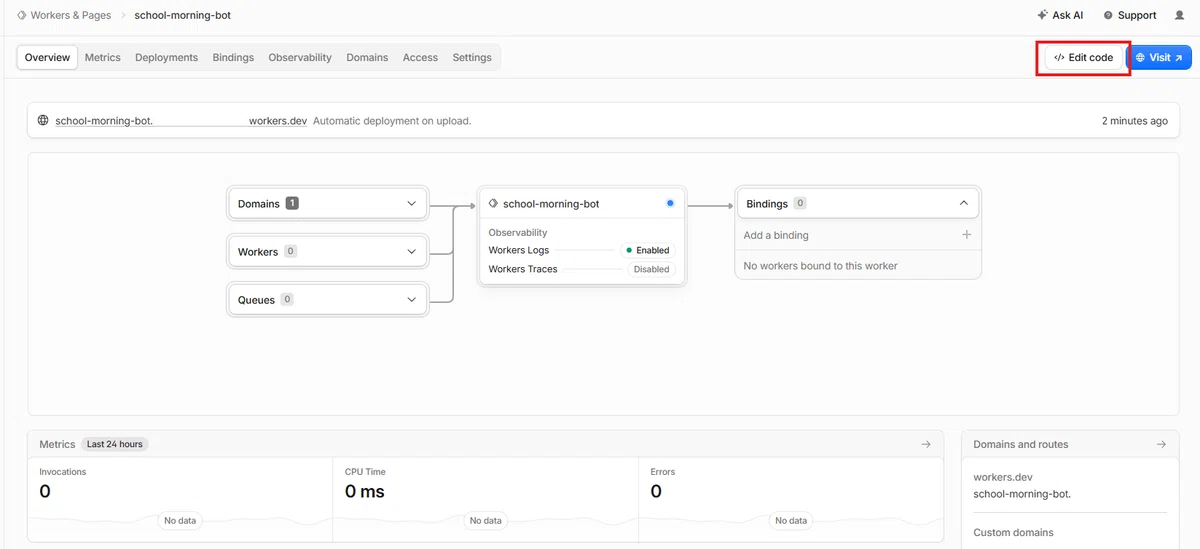Screen dimensions: 1200x549
Task: Click the Bindings count badge '0'
Action: click(800, 203)
